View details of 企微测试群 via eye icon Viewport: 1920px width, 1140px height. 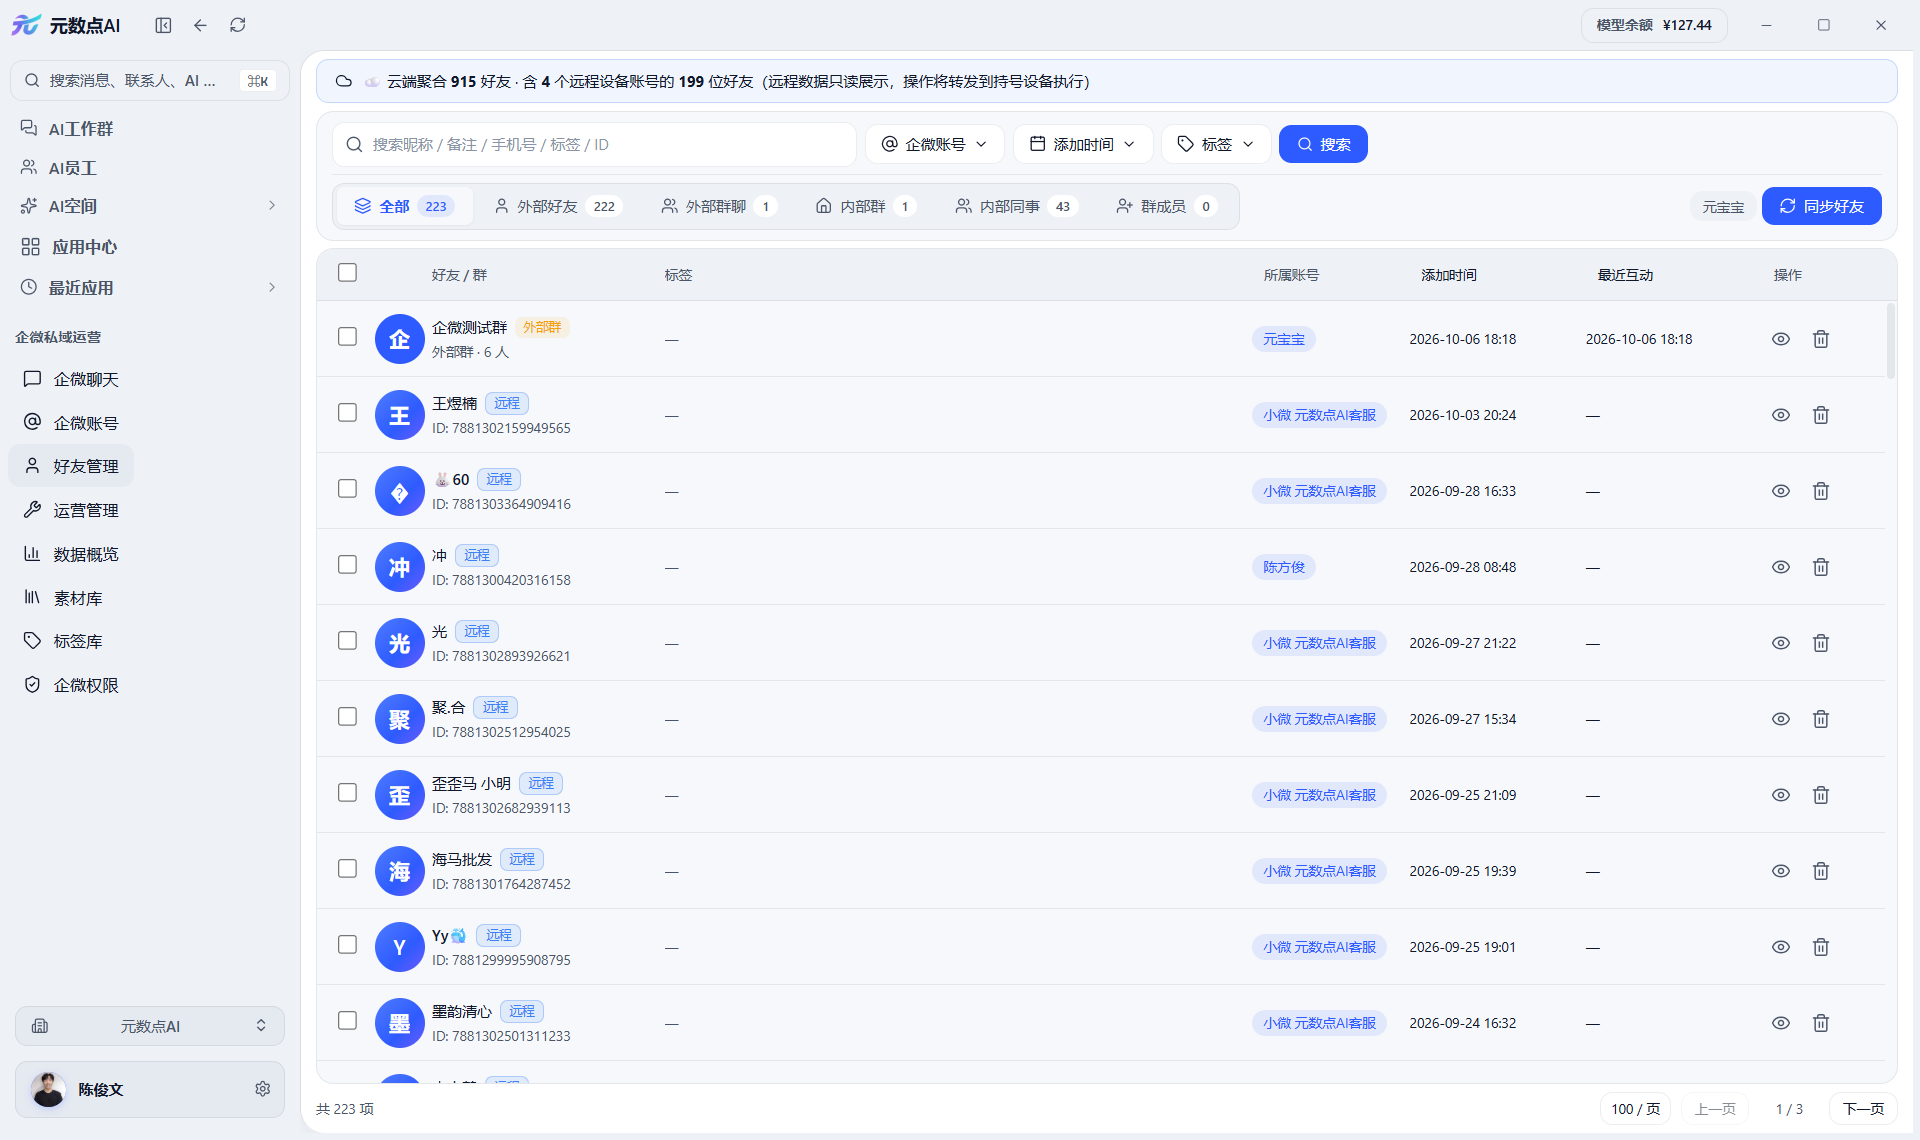click(x=1781, y=339)
